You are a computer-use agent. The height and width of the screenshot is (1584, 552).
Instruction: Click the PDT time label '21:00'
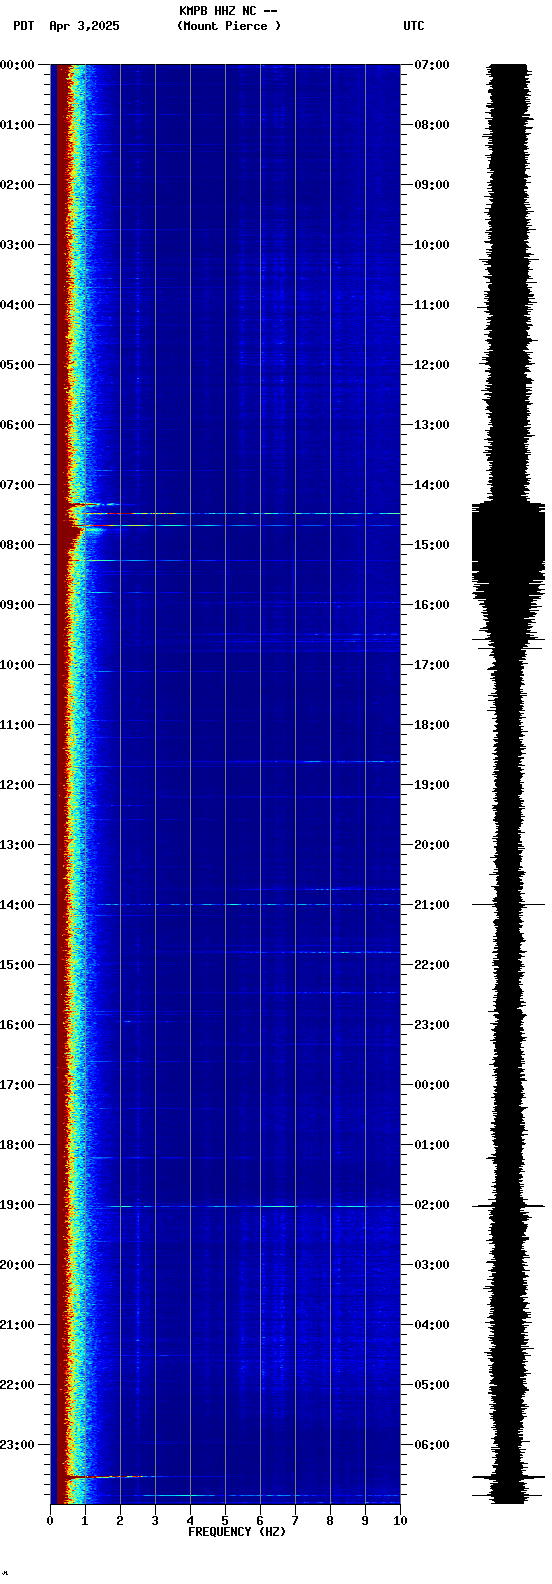(x=17, y=1324)
